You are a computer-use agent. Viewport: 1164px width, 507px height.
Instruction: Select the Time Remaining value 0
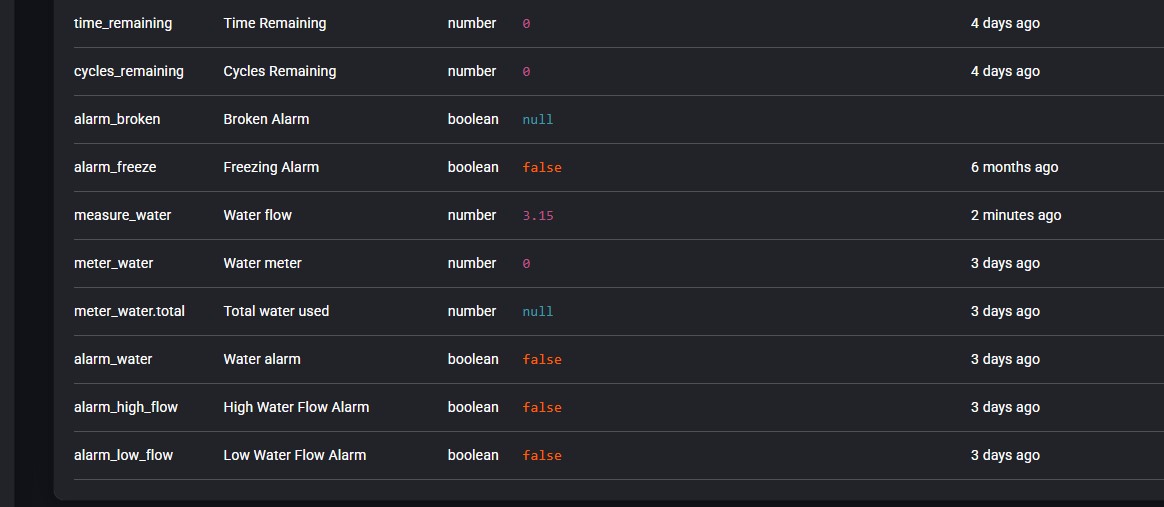point(526,24)
